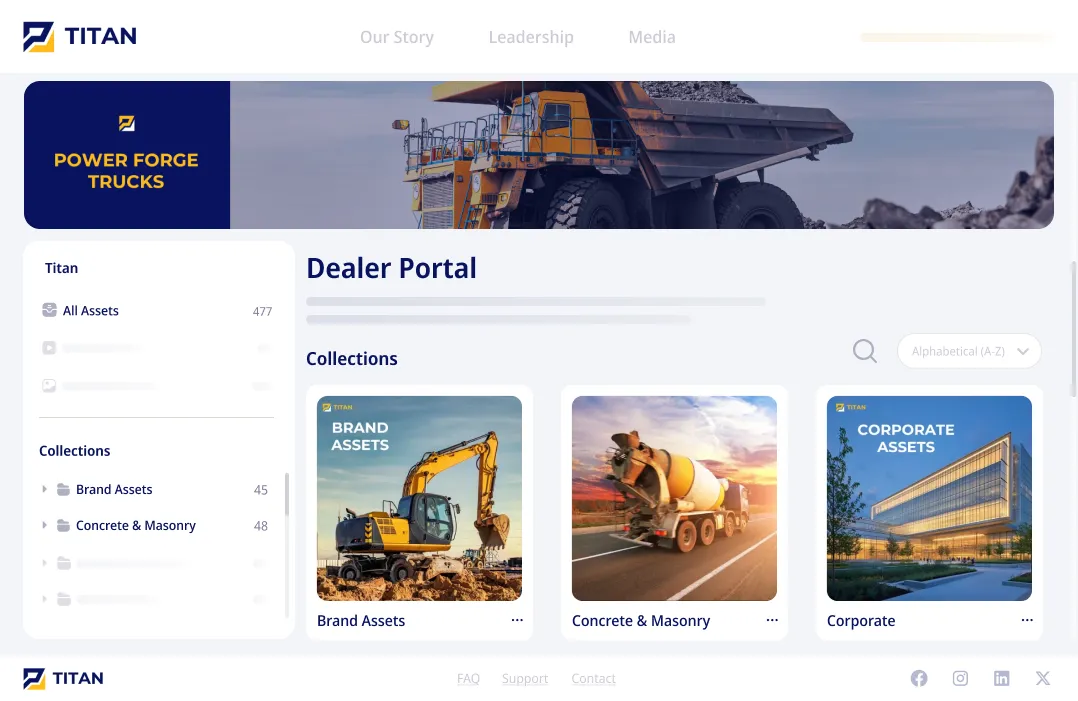1078x701 pixels.
Task: Go to the Our Story menu item
Action: pos(397,37)
